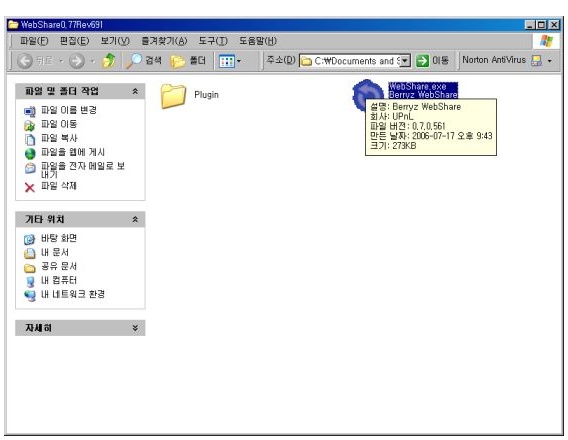Open the 보기(V) menu
568x440 pixels.
115,41
